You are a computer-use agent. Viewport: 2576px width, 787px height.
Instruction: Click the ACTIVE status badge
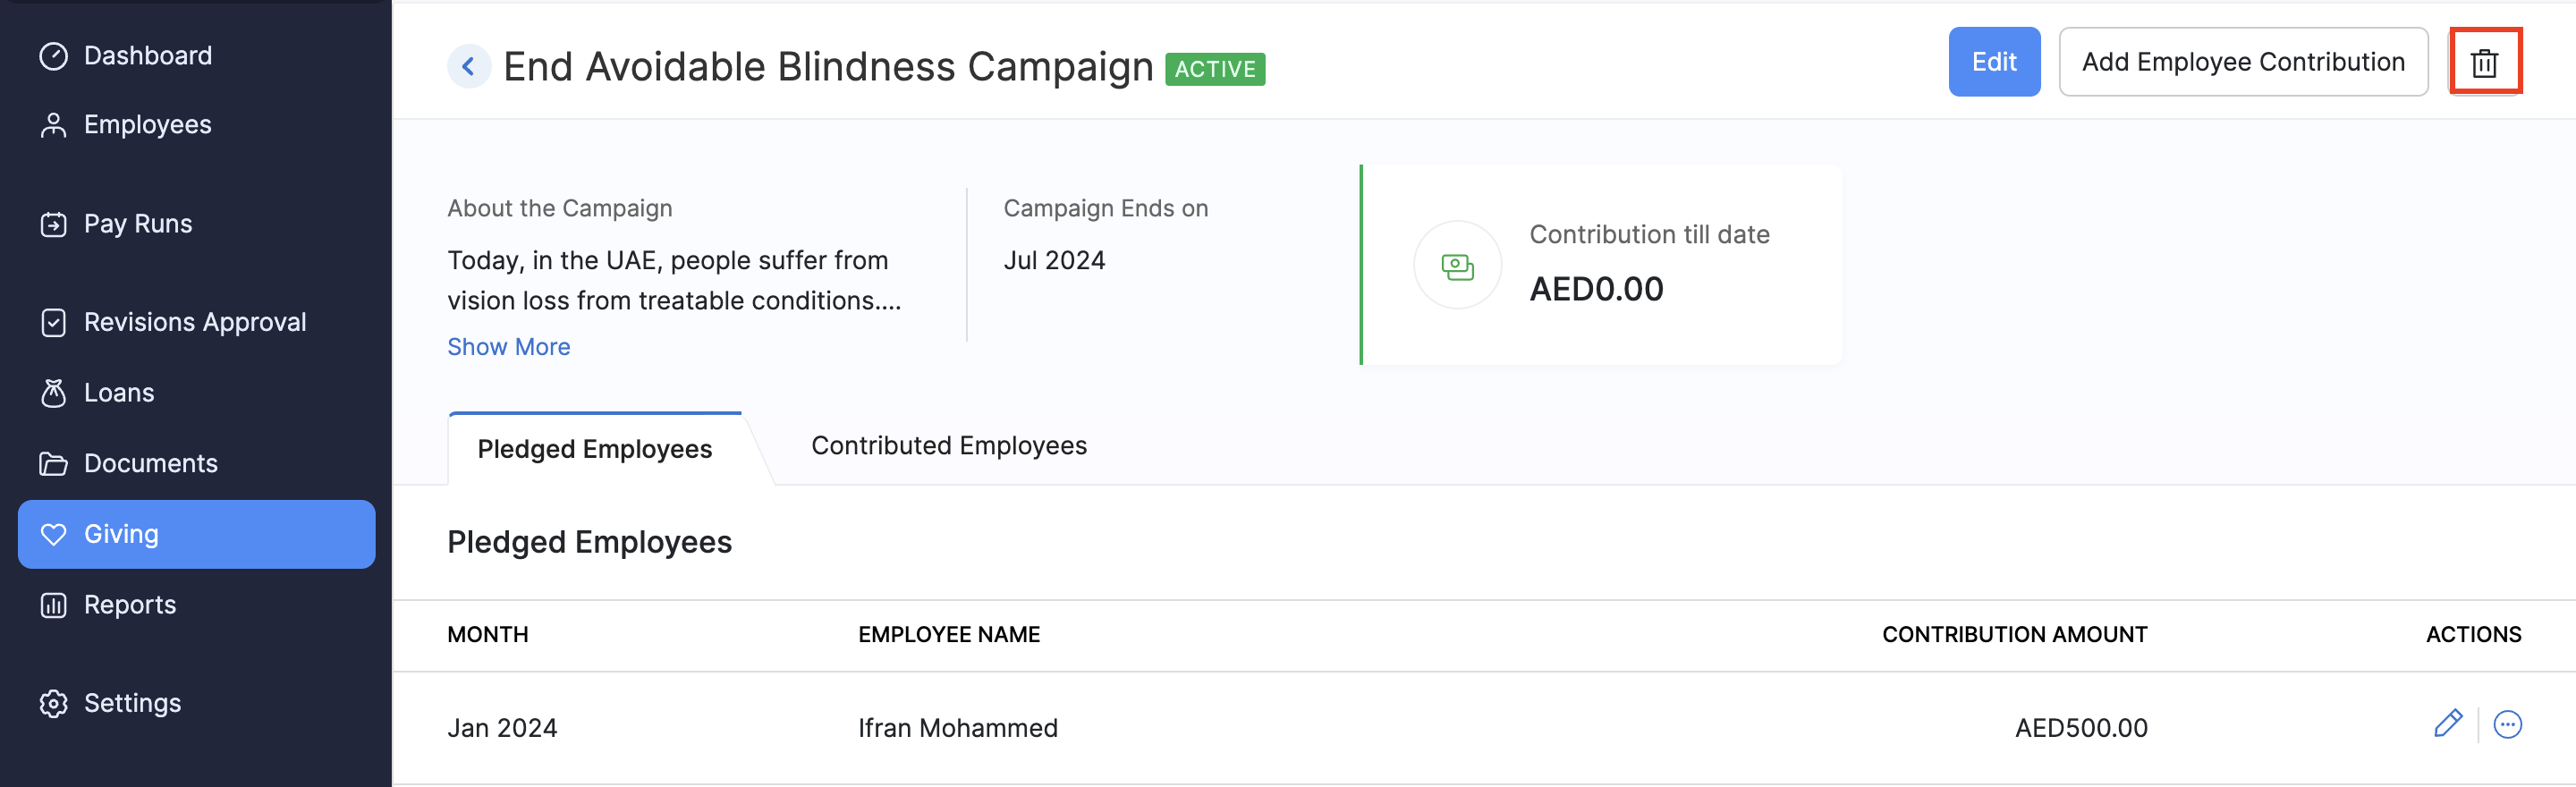(x=1214, y=69)
